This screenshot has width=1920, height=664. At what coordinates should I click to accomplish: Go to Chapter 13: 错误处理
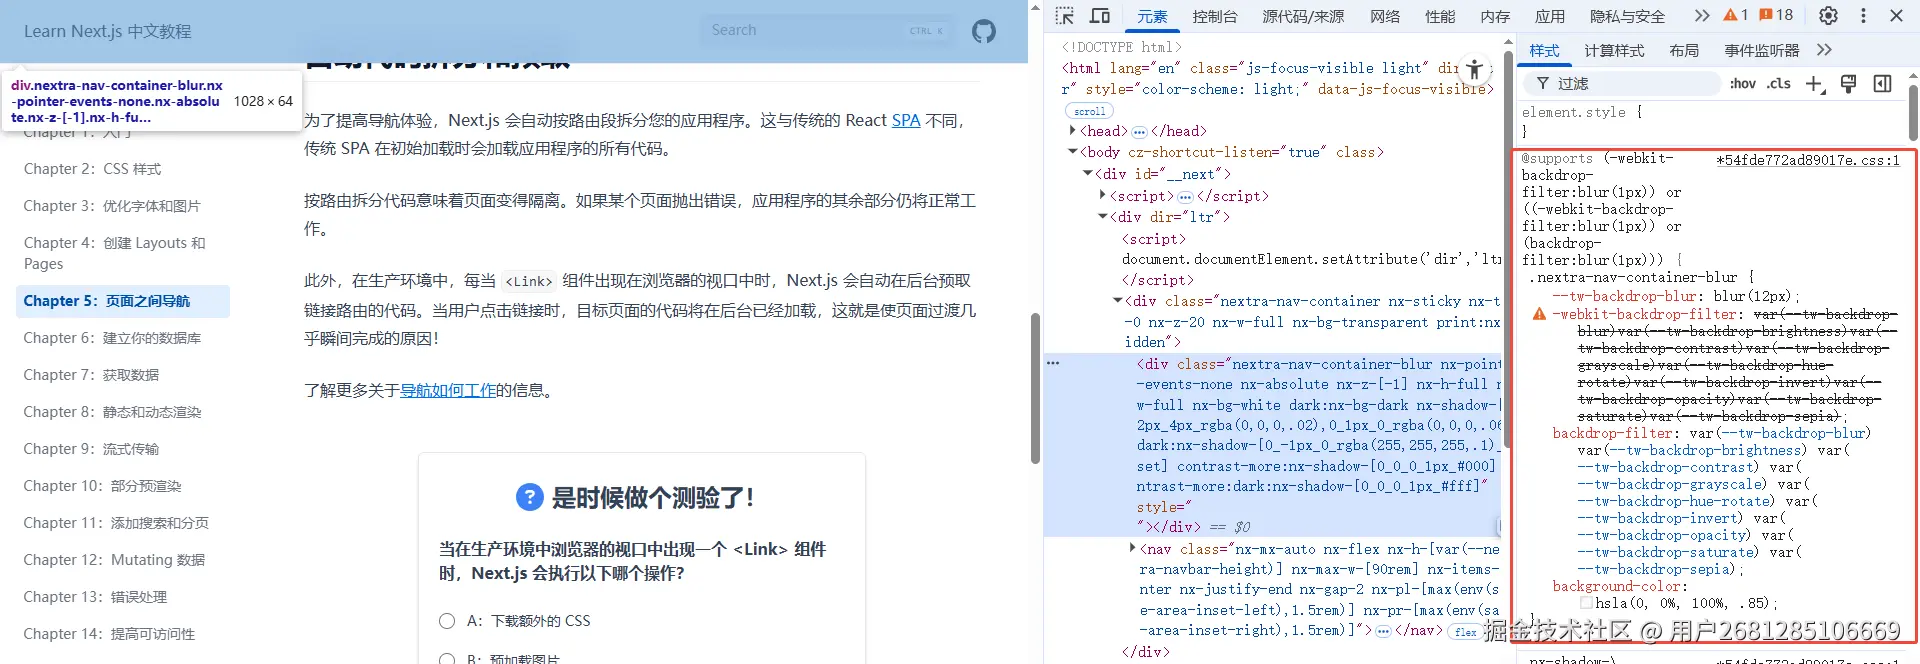click(95, 597)
